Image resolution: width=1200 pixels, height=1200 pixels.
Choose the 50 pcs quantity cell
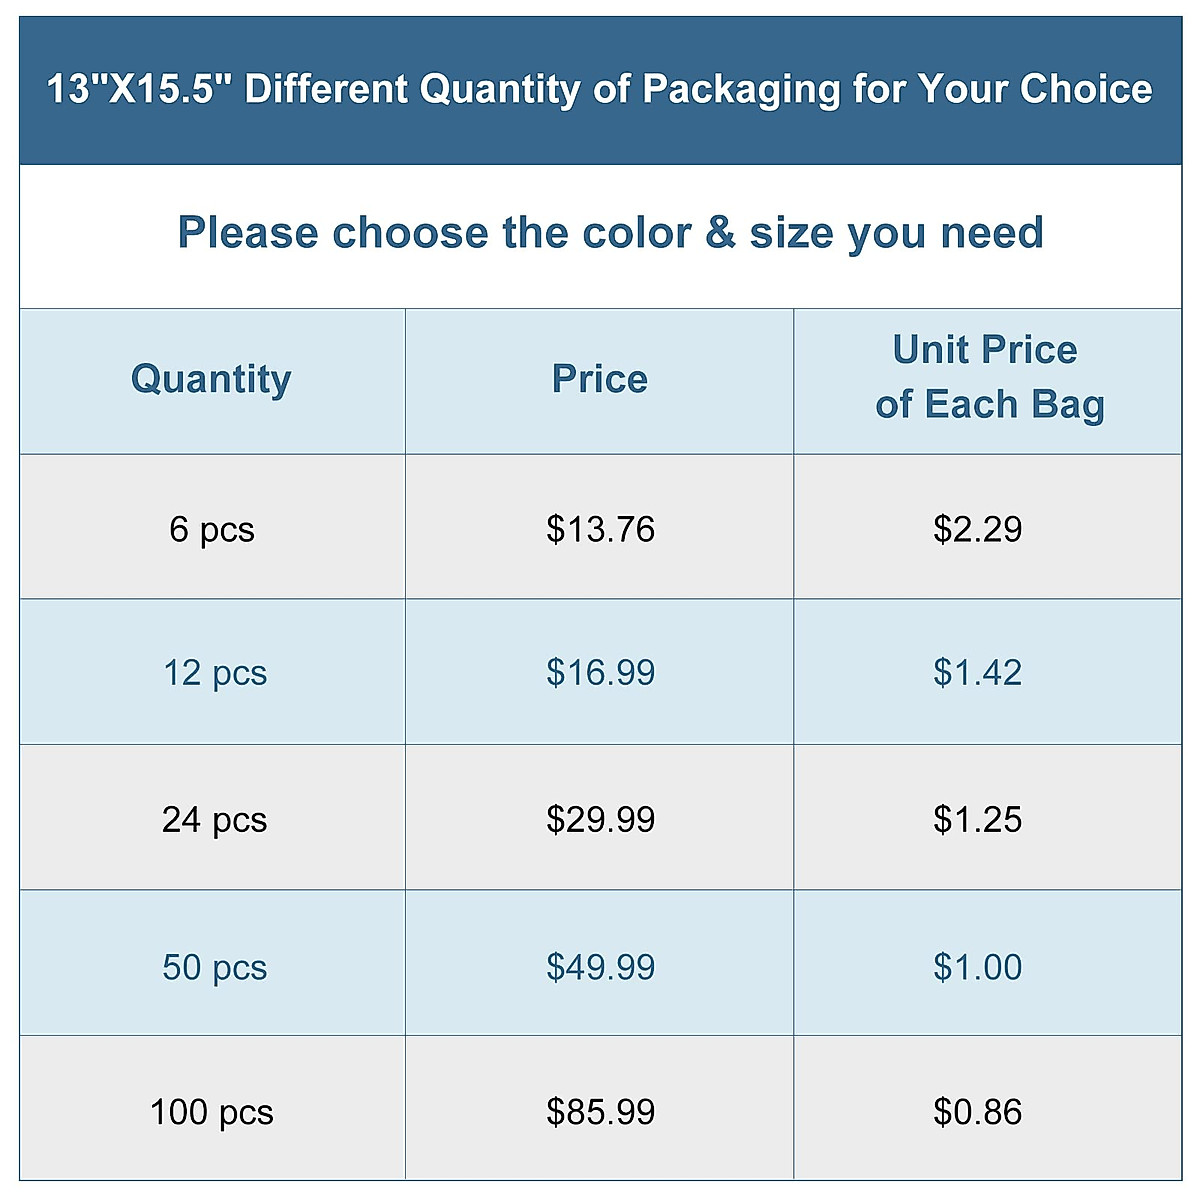click(214, 967)
